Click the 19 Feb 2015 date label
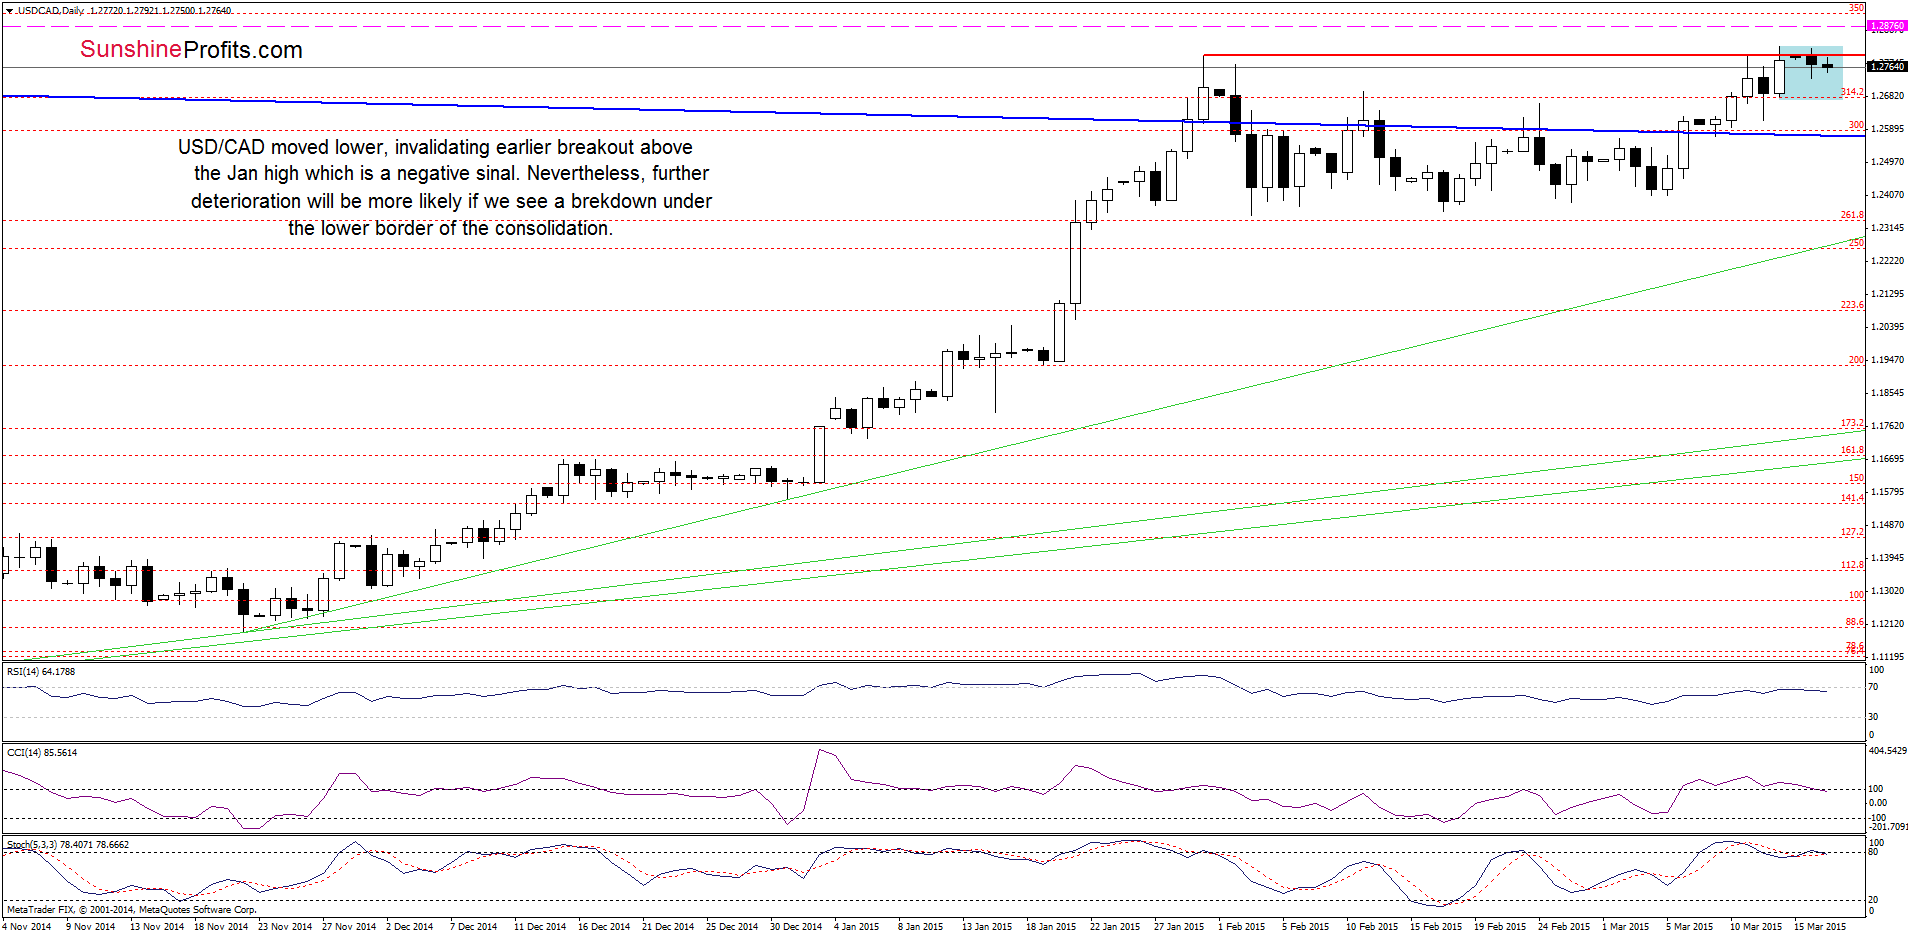 (x=1500, y=926)
